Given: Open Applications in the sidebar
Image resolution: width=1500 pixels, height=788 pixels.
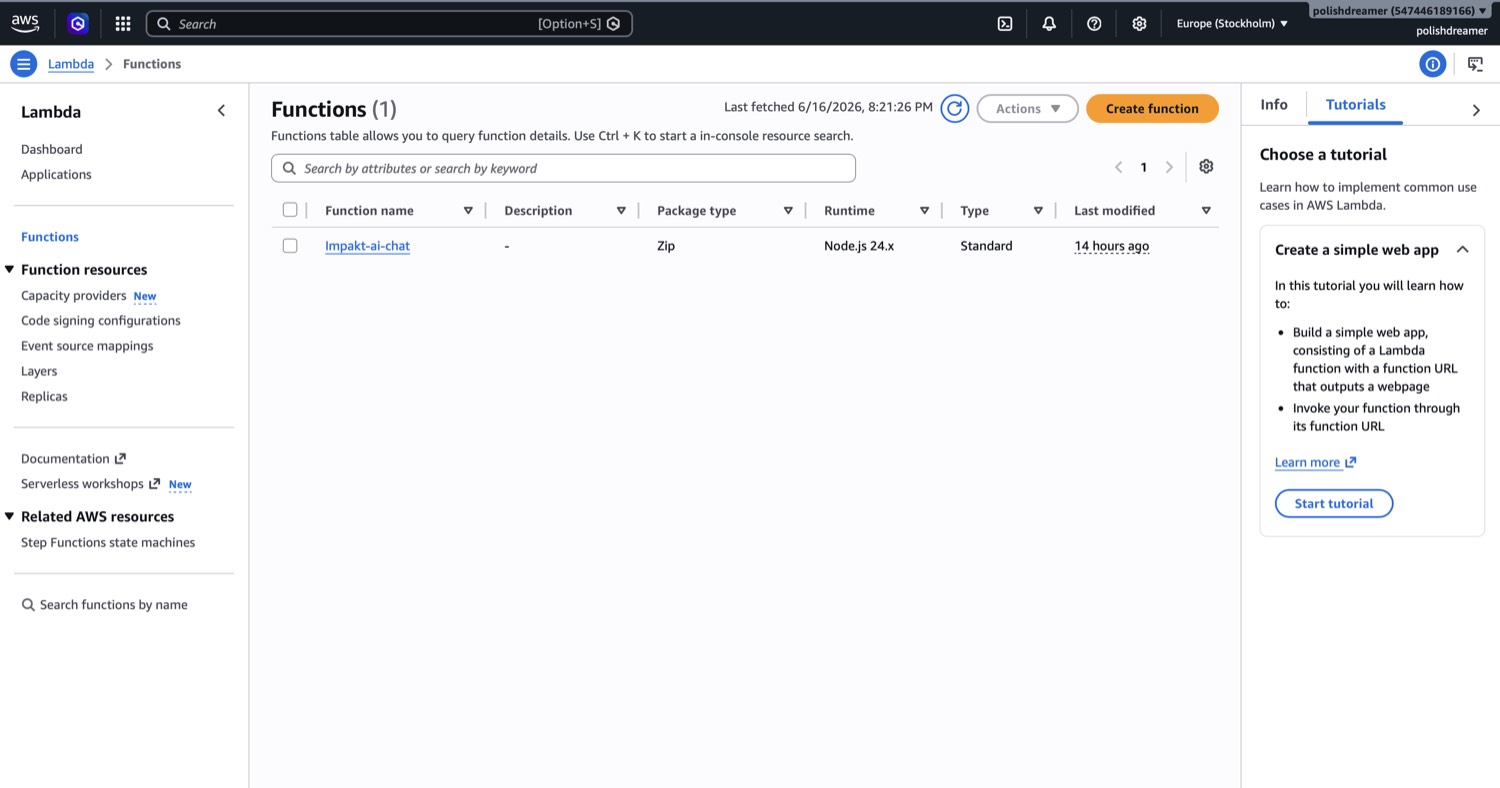Looking at the screenshot, I should (56, 175).
